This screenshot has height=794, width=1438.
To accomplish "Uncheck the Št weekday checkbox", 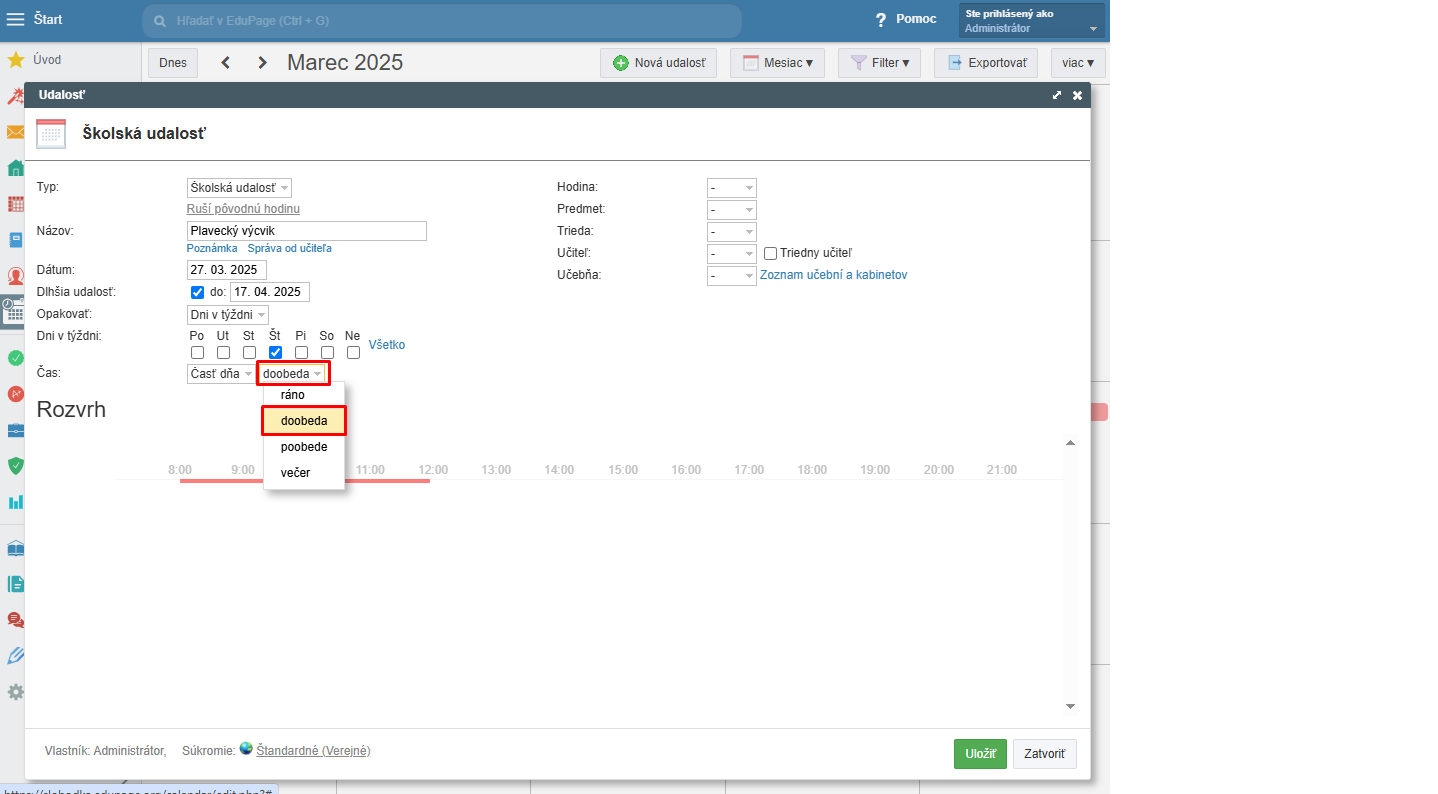I will click(x=275, y=352).
